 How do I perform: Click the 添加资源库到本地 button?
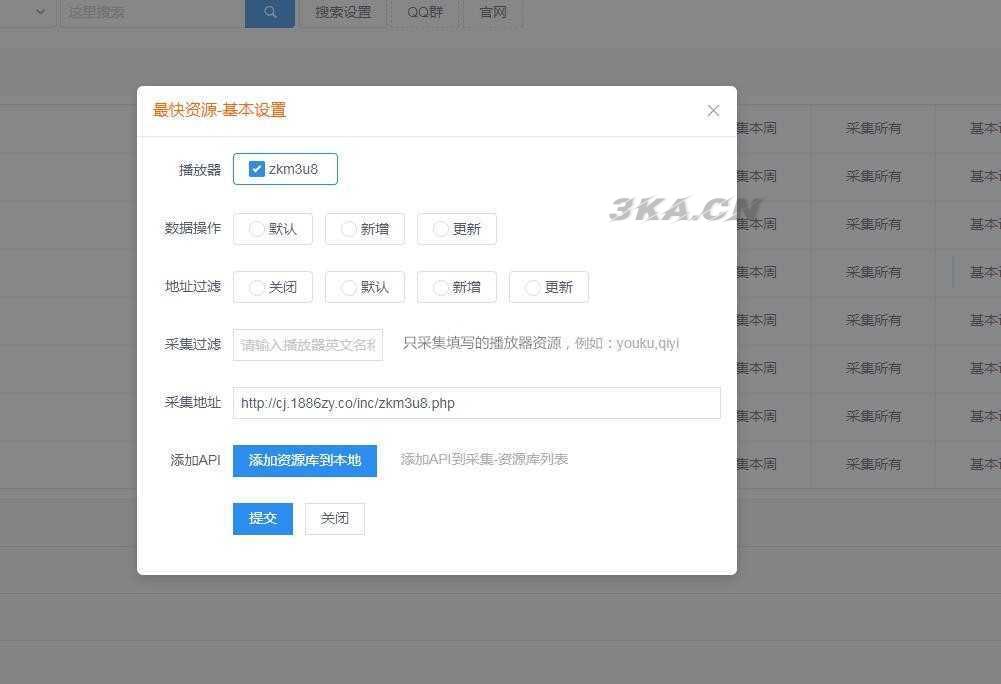pyautogui.click(x=305, y=461)
